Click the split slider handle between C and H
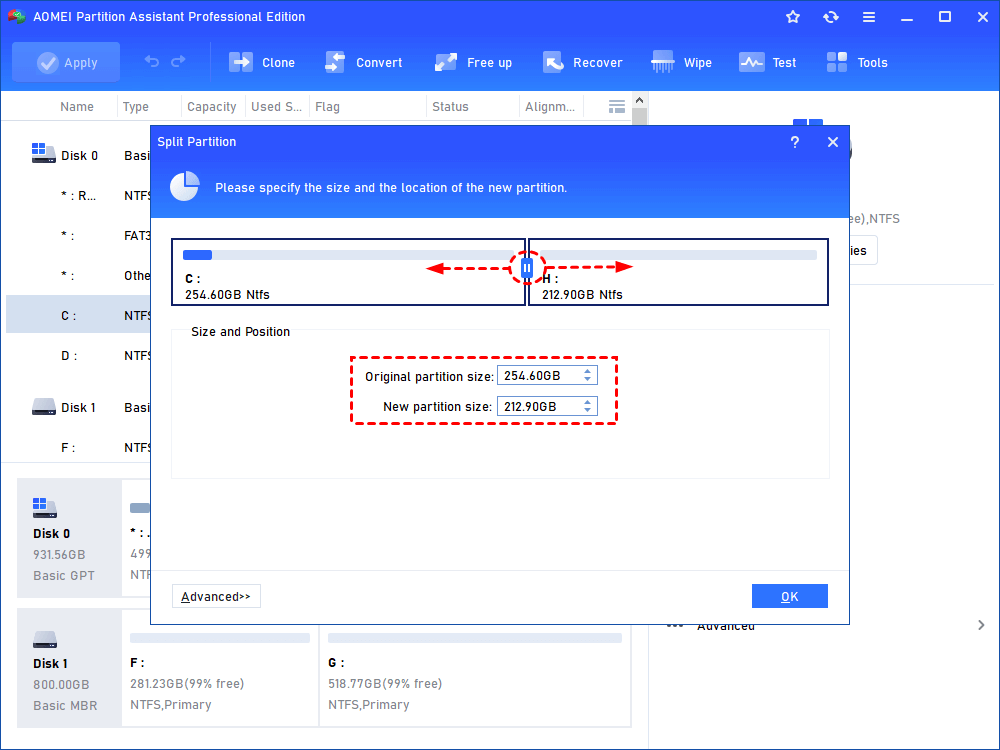This screenshot has height=750, width=1000. click(527, 268)
